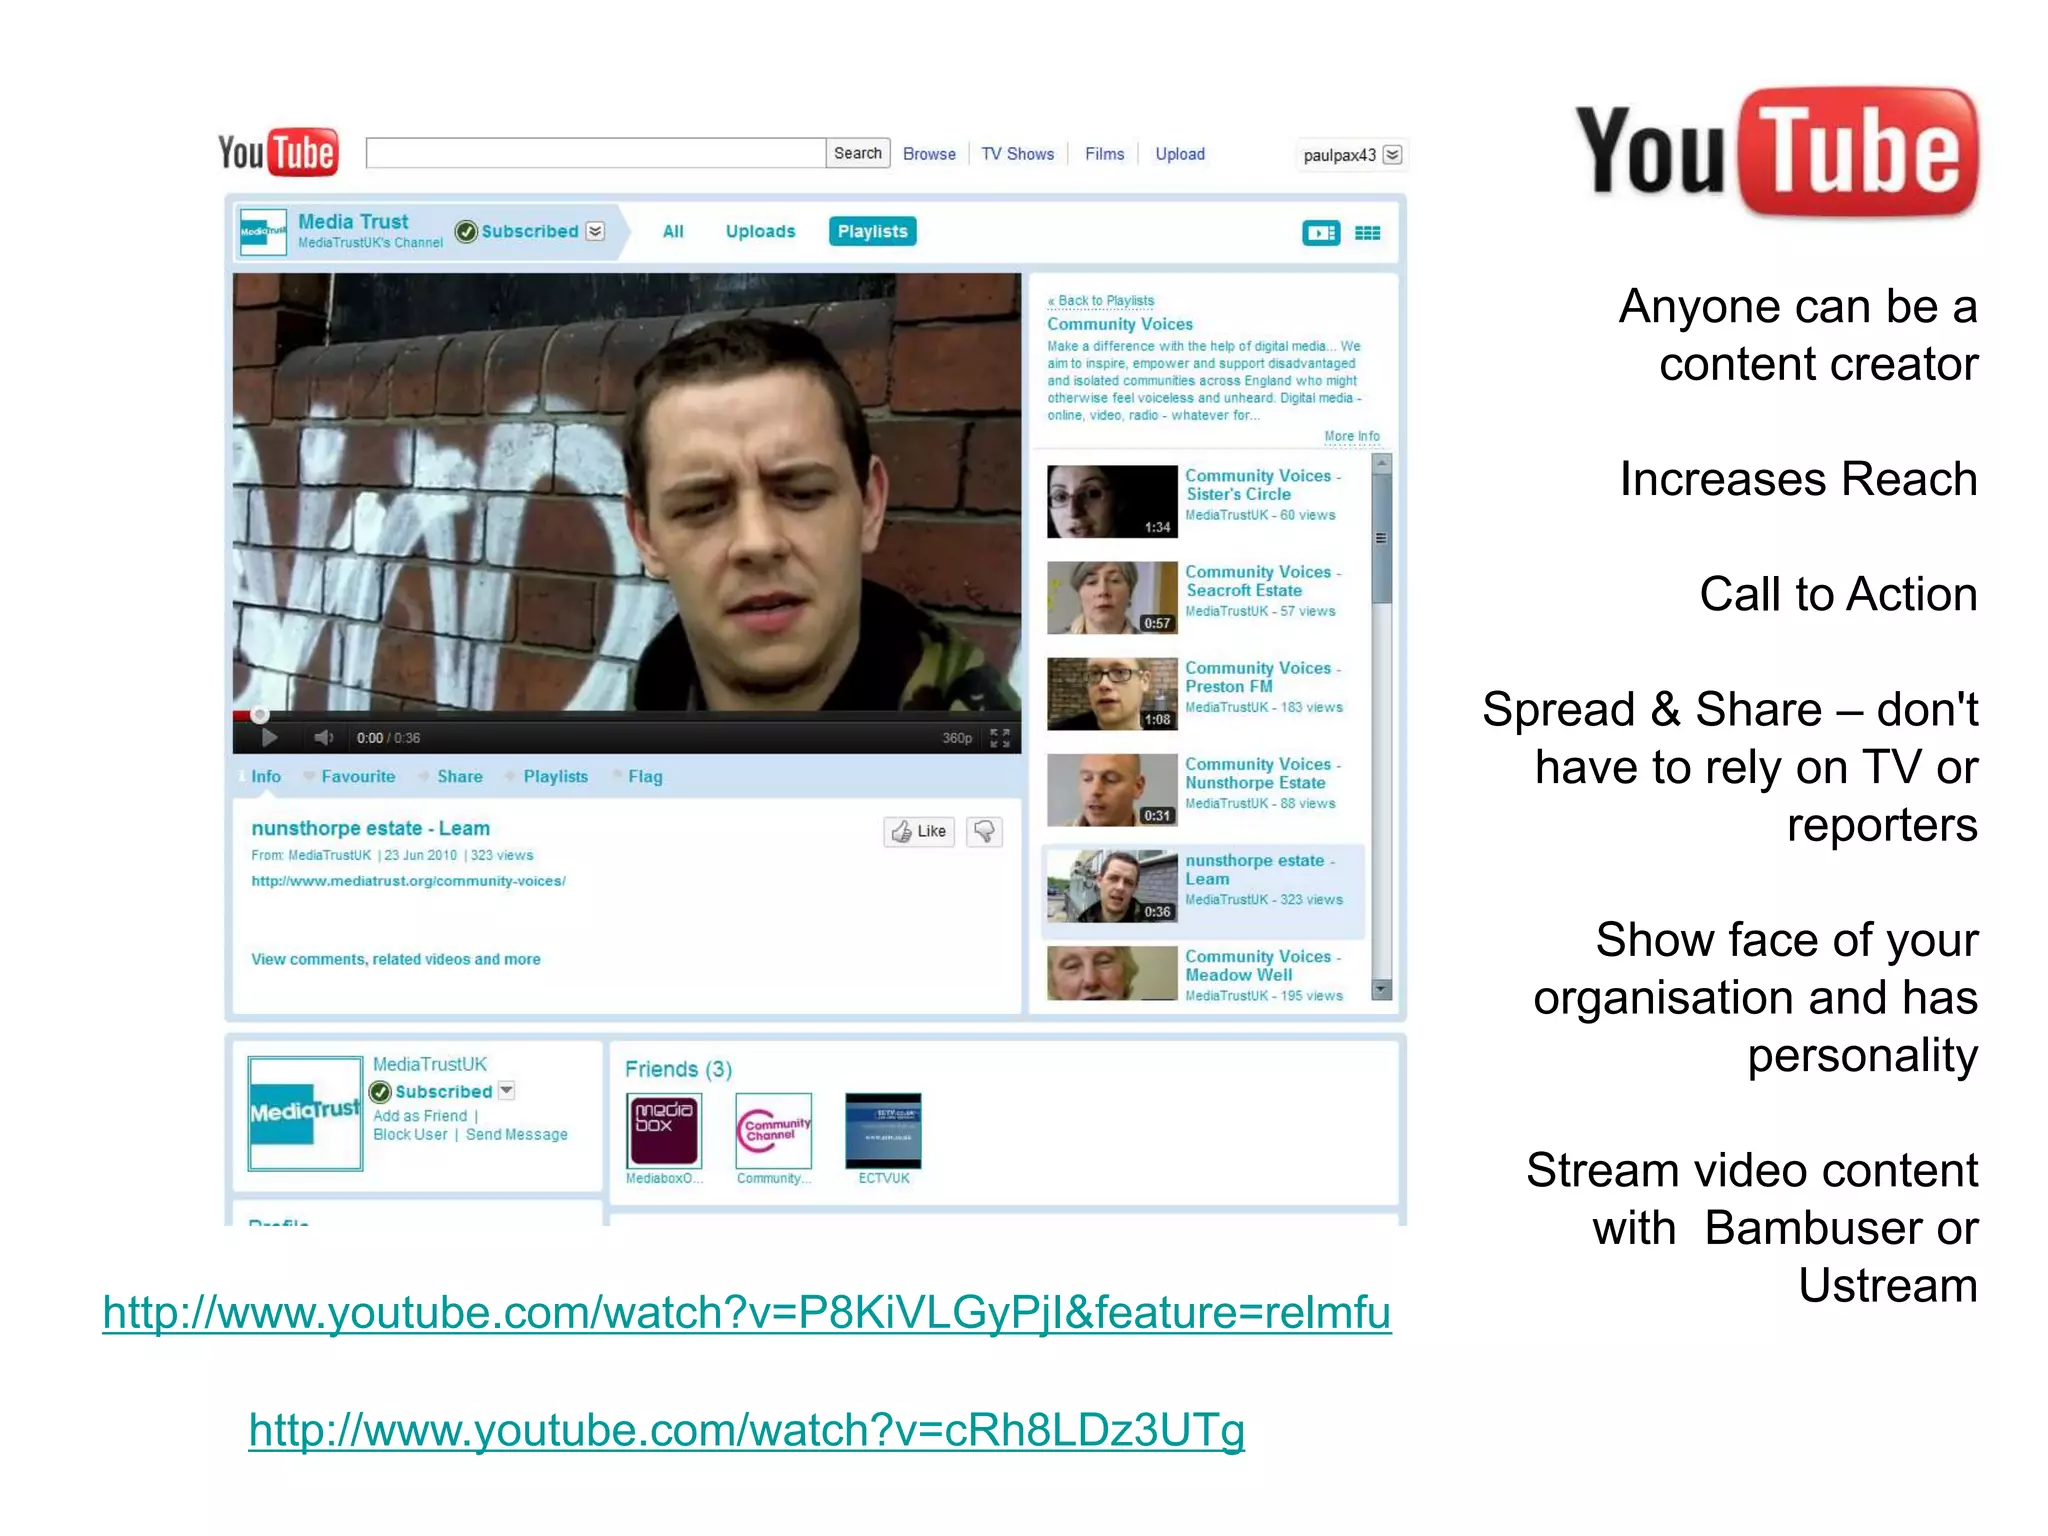Select the Playlists tab in channel bar
Viewport: 2048px width, 1536px height.
click(x=872, y=231)
